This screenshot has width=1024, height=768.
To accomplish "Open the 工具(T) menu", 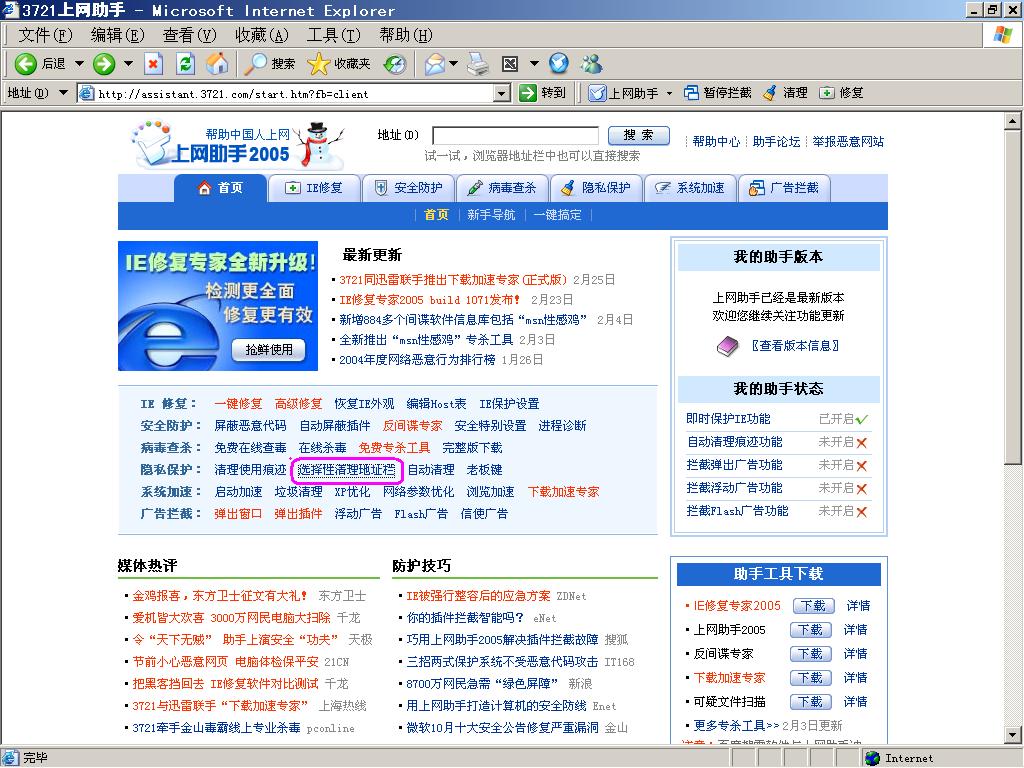I will click(x=333, y=35).
